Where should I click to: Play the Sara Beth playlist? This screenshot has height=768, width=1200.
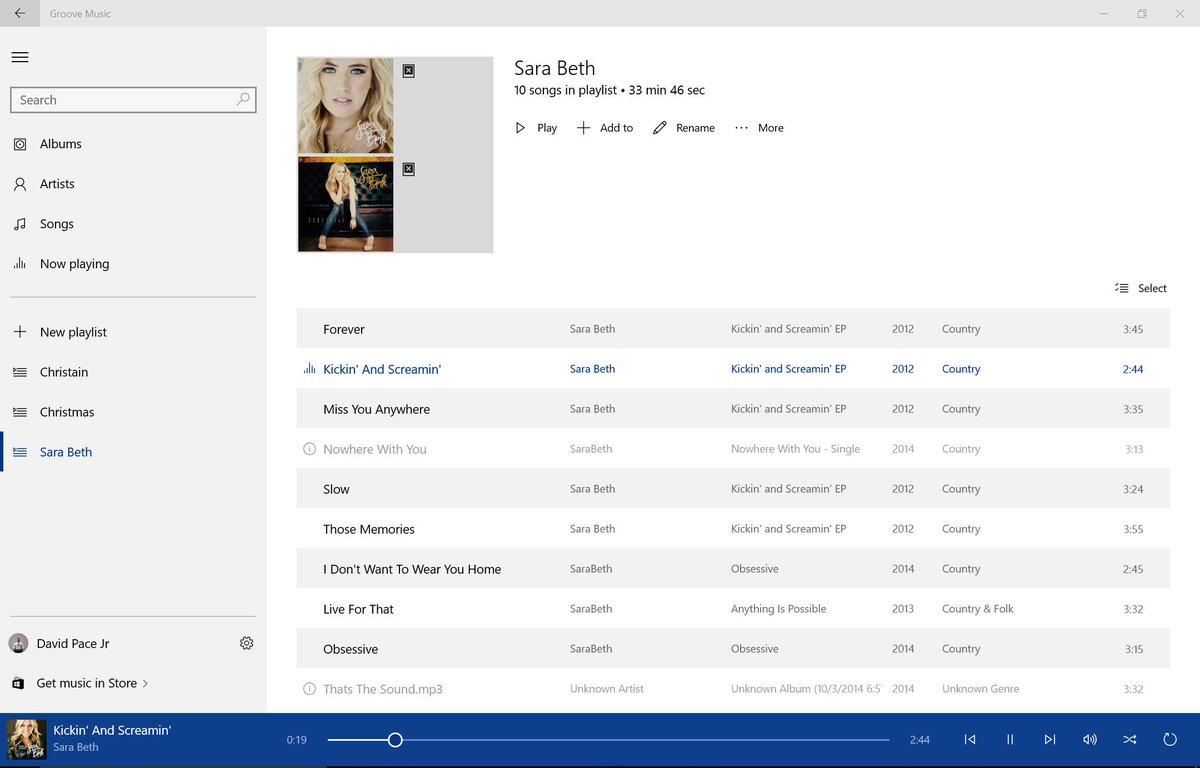click(536, 128)
